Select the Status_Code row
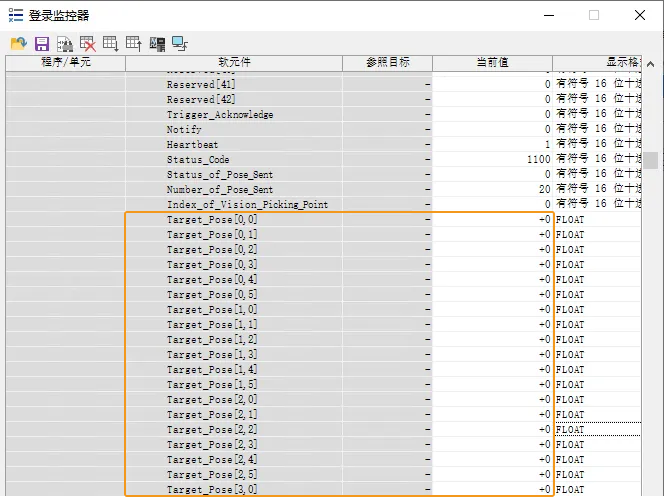Viewport: 664px width, 497px height. point(324,160)
